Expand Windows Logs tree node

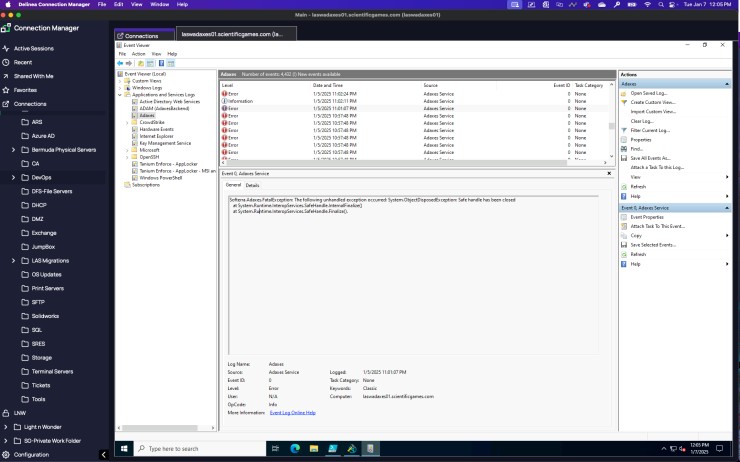click(x=120, y=88)
